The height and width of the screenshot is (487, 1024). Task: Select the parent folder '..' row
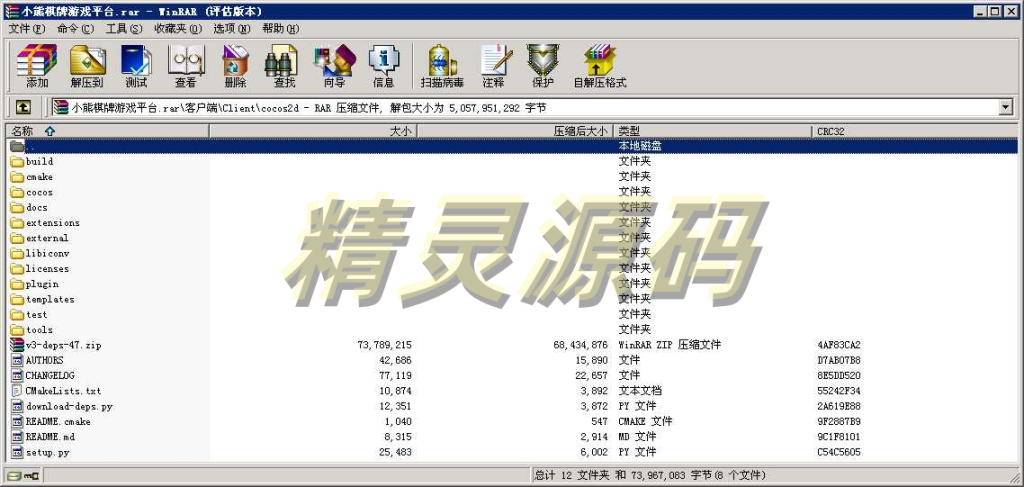click(x=512, y=146)
